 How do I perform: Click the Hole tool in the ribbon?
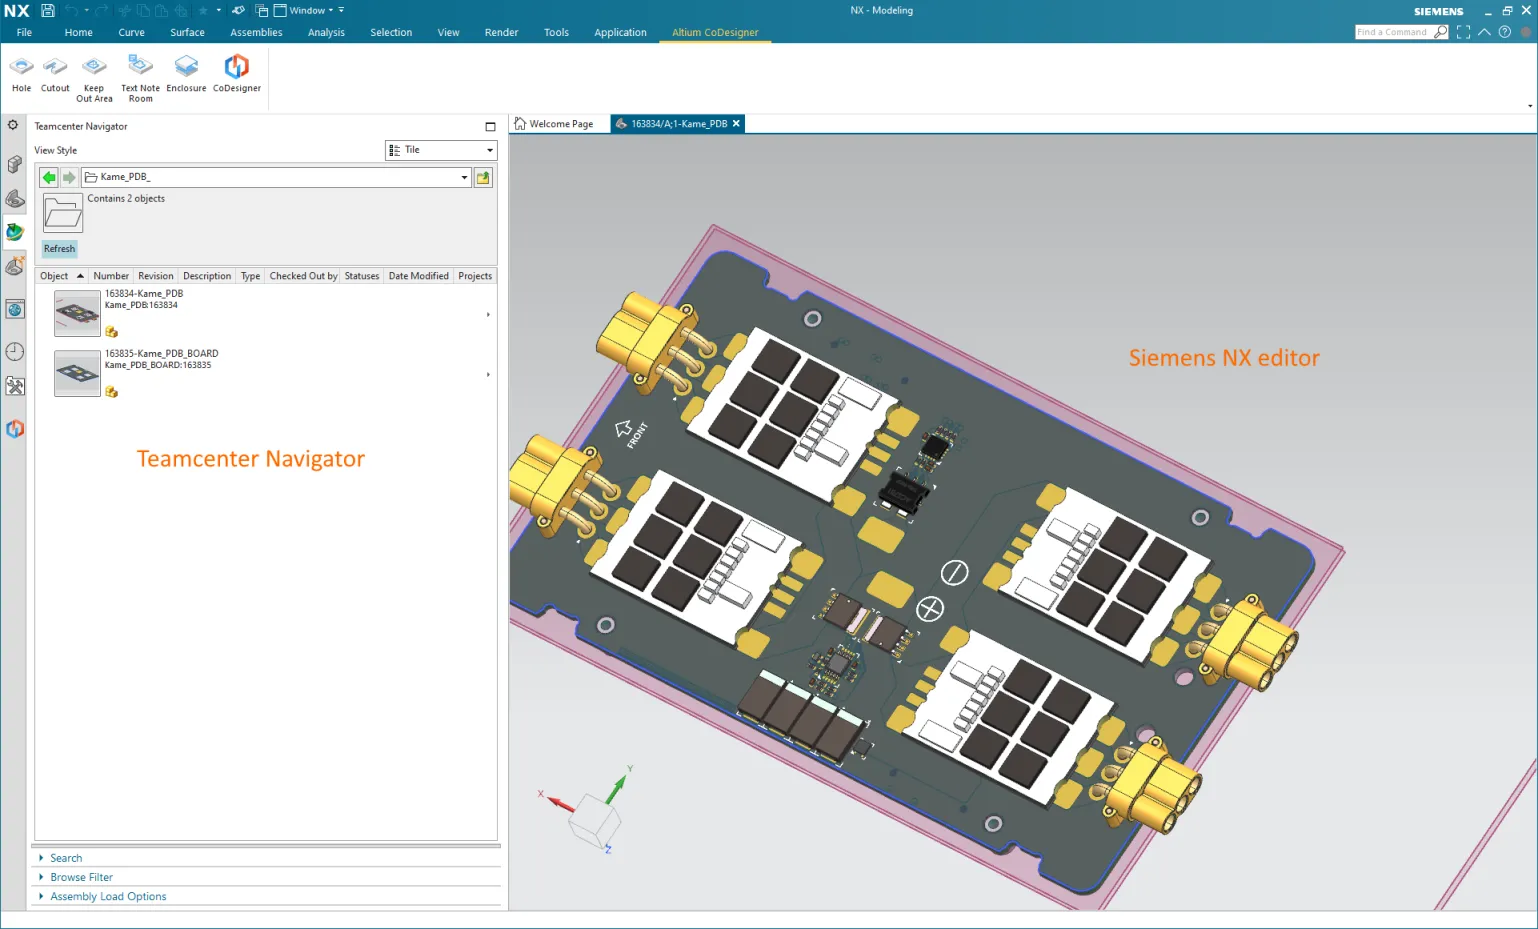click(x=21, y=74)
